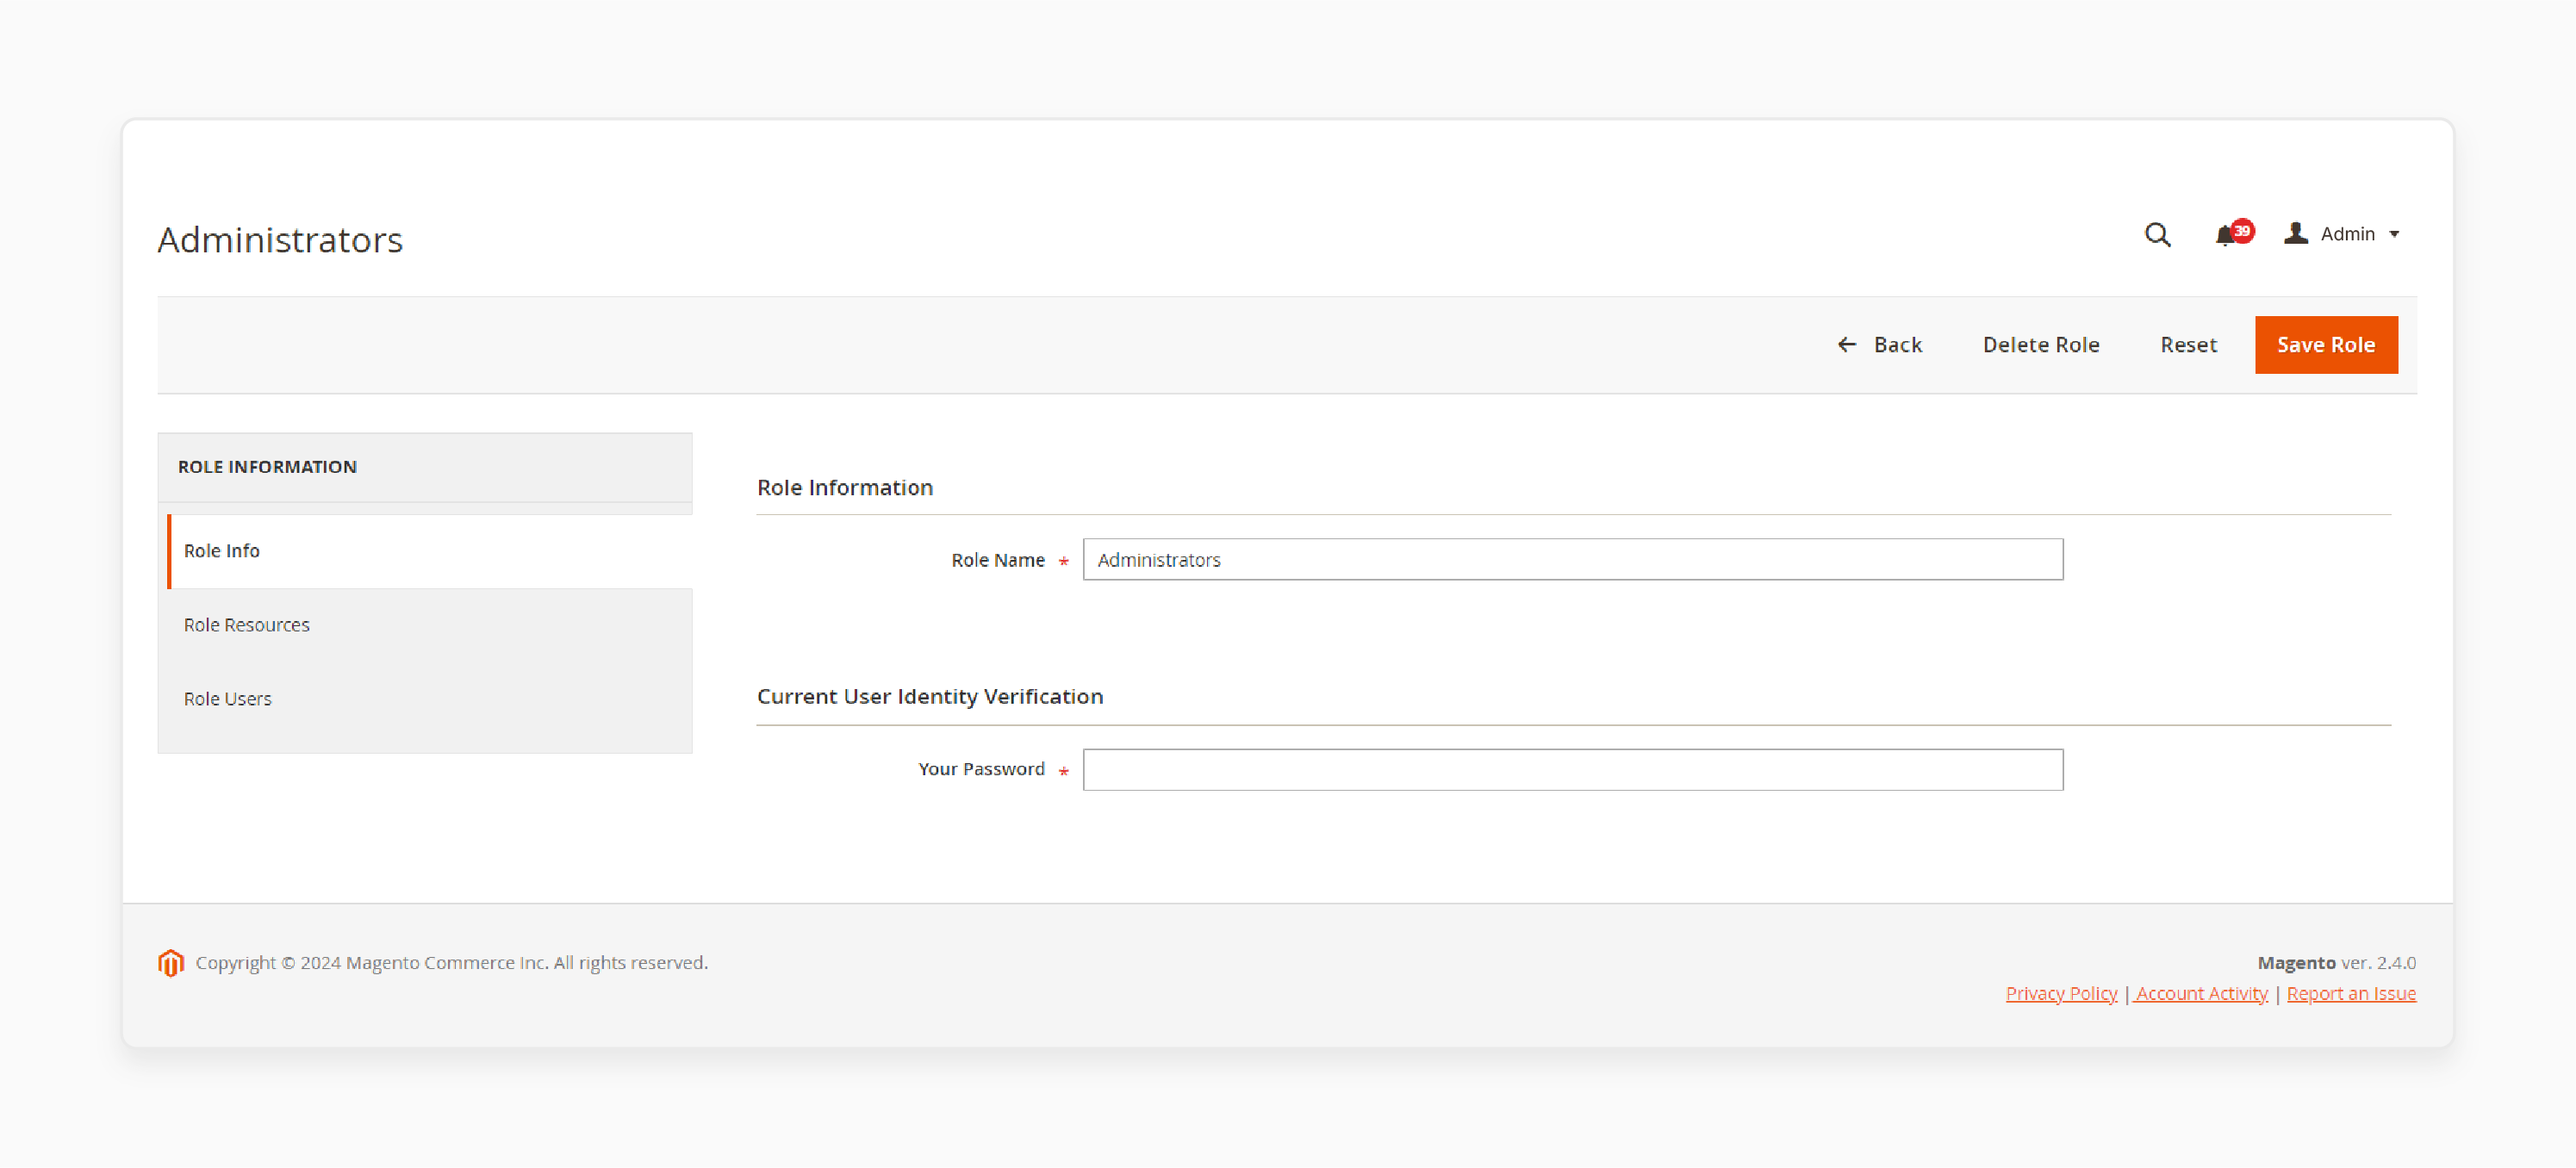The width and height of the screenshot is (2576, 1168).
Task: Open the Role Users tab
Action: (x=430, y=699)
